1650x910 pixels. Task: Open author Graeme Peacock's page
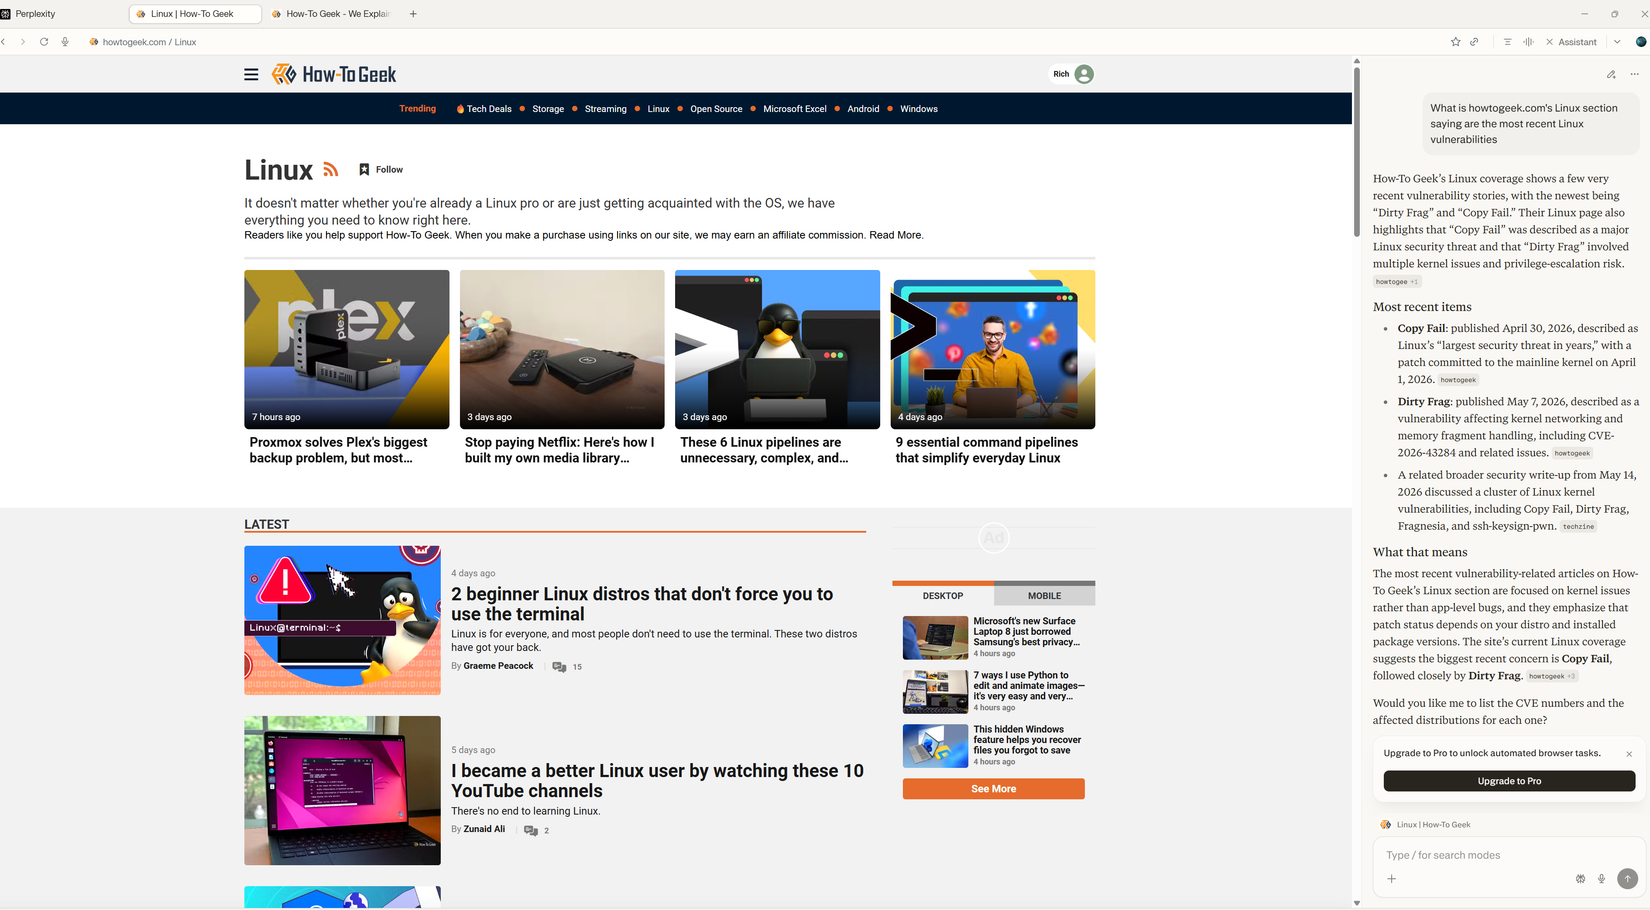(498, 666)
